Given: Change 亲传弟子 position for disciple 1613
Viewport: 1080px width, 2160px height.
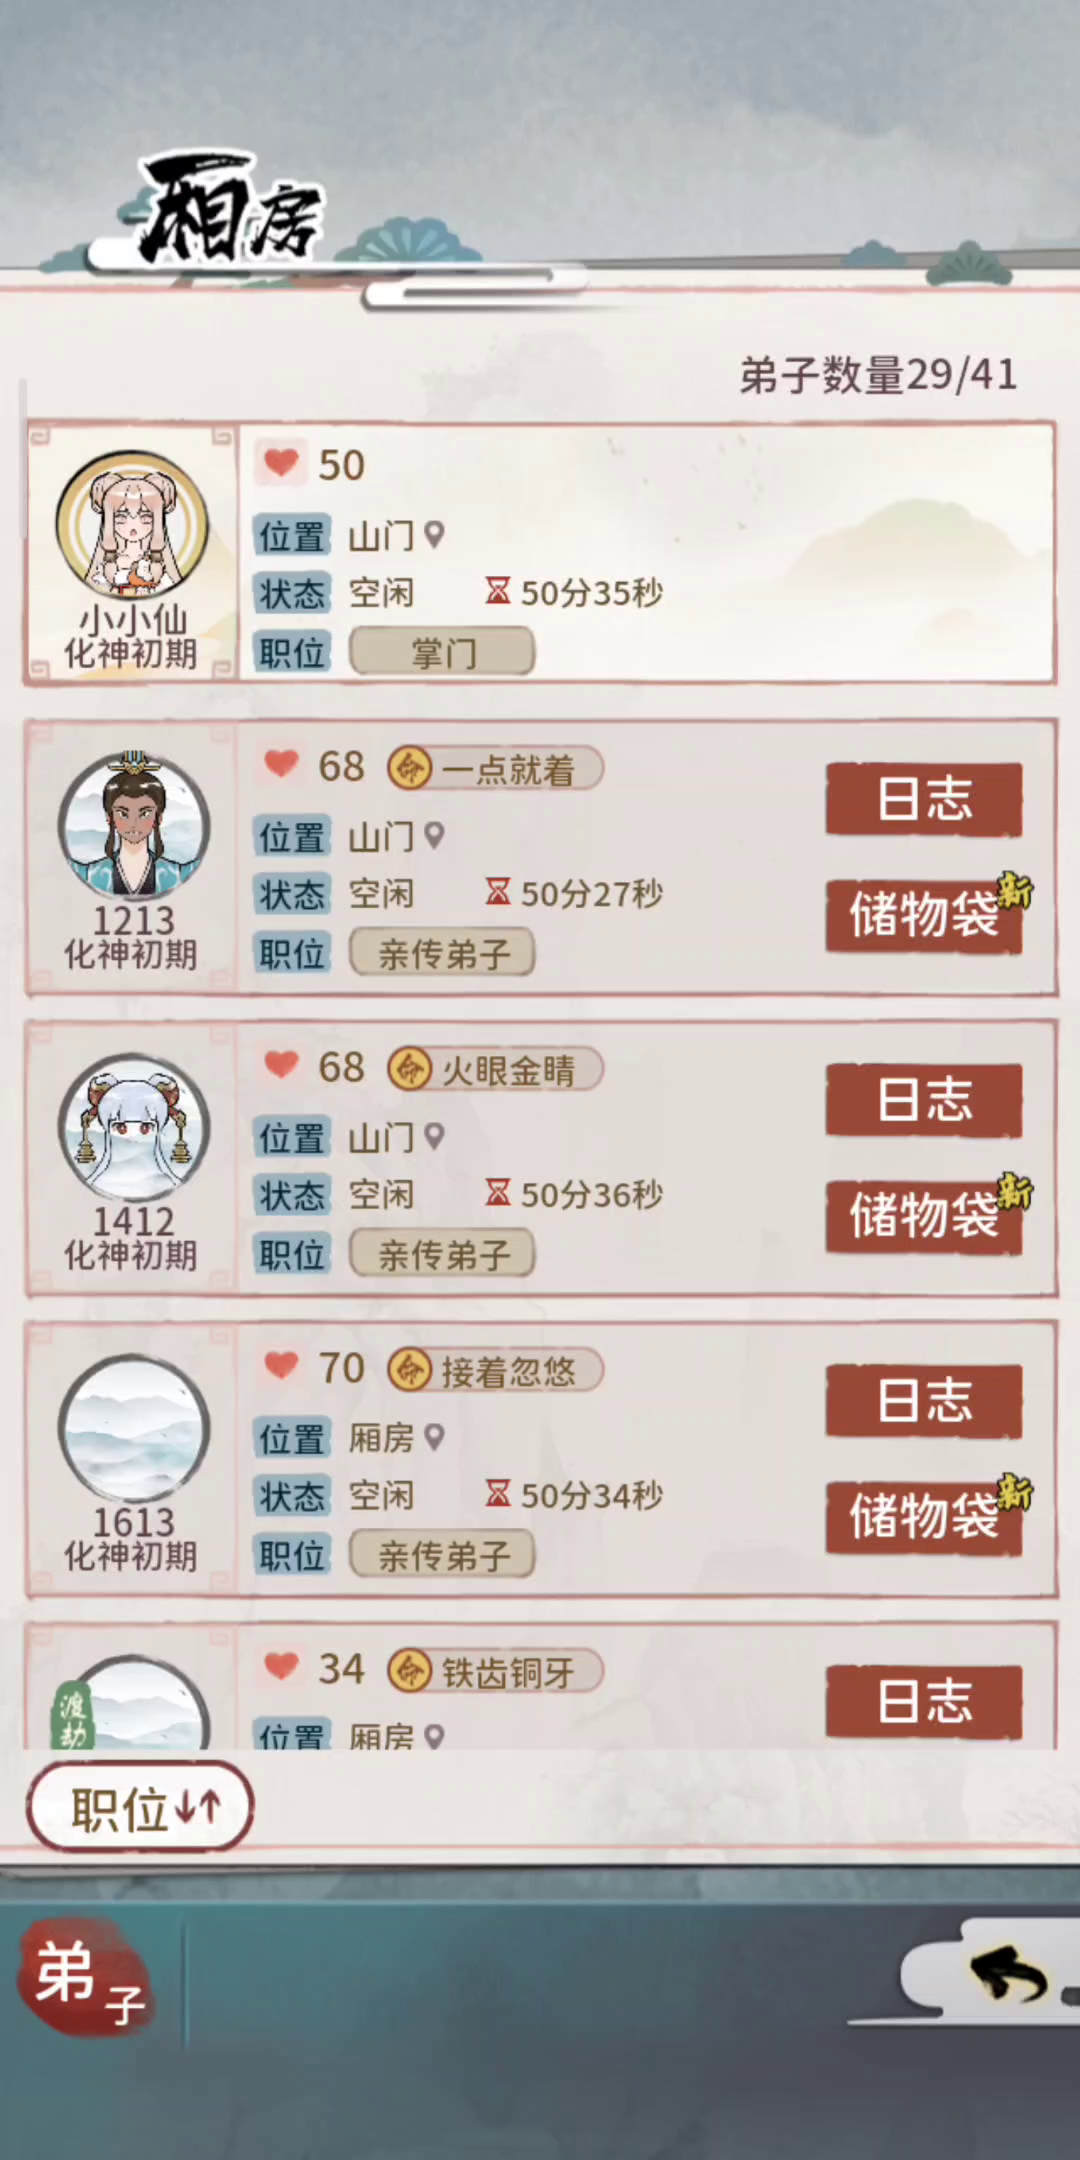Looking at the screenshot, I should [442, 1555].
